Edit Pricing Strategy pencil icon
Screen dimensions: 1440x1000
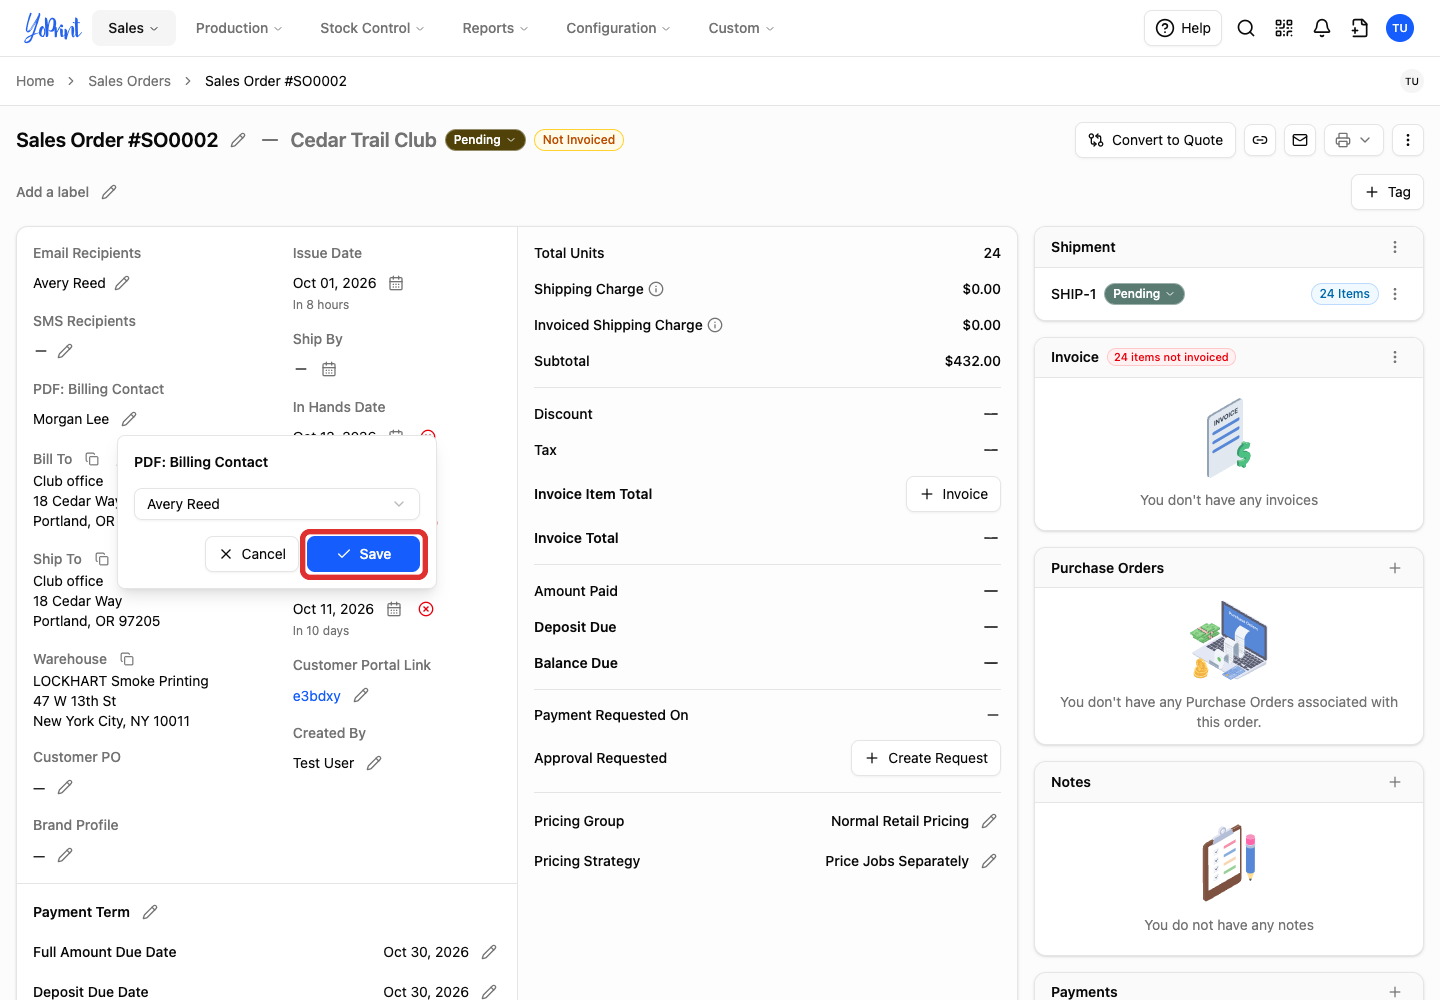pos(989,861)
